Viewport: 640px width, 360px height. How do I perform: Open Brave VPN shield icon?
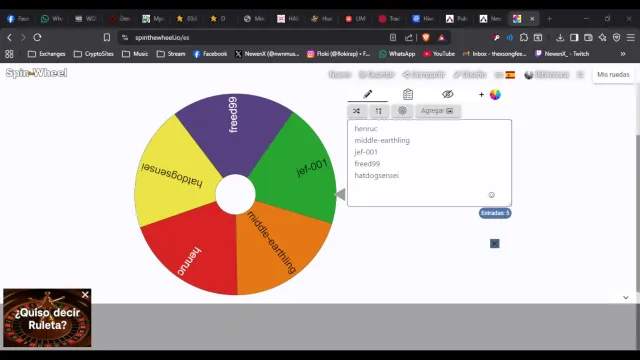click(x=616, y=38)
